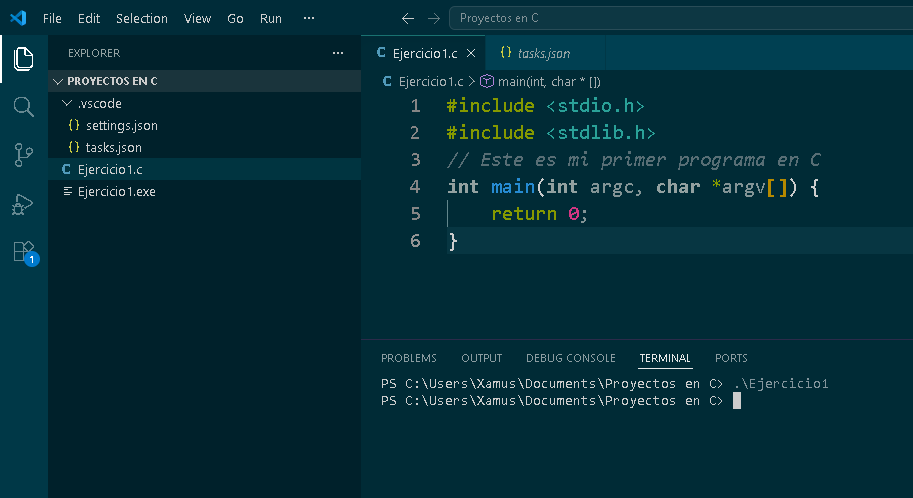Click the EXPLORER panel title
This screenshot has height=498, width=913.
coord(94,53)
